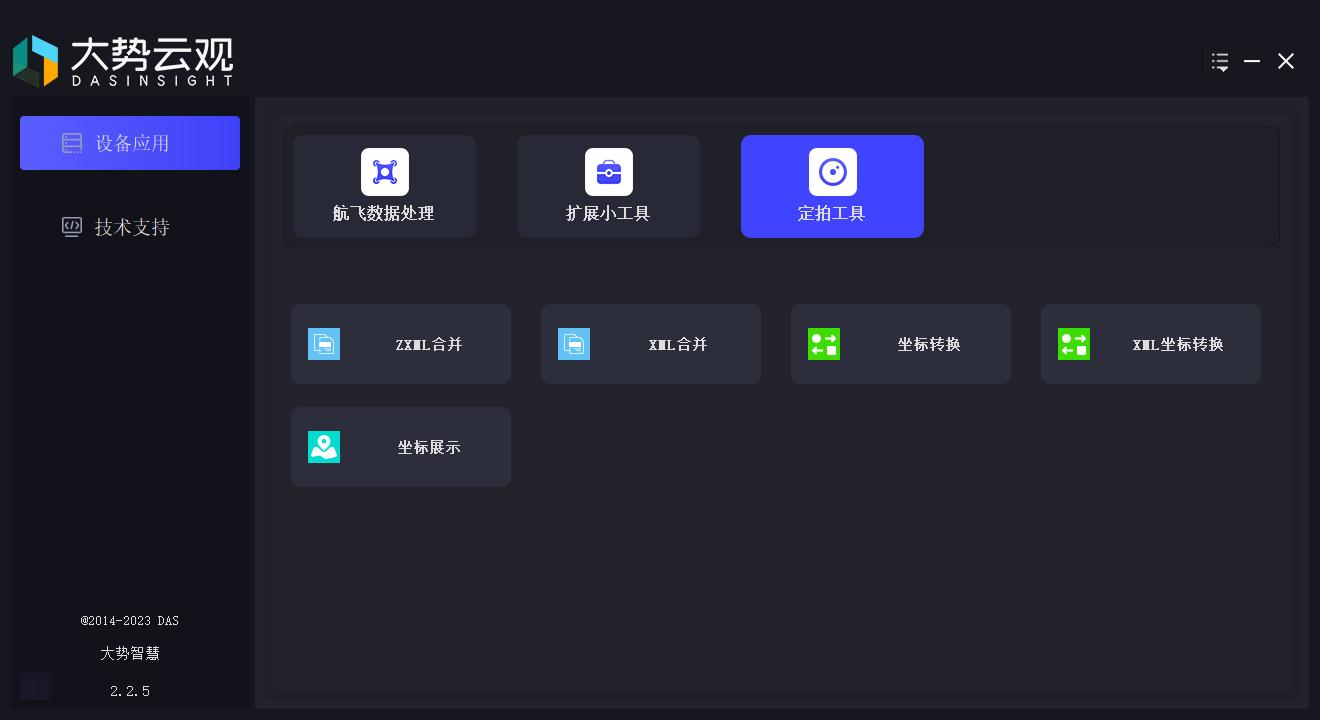Click the 定拍工具 target icon

[x=833, y=172]
